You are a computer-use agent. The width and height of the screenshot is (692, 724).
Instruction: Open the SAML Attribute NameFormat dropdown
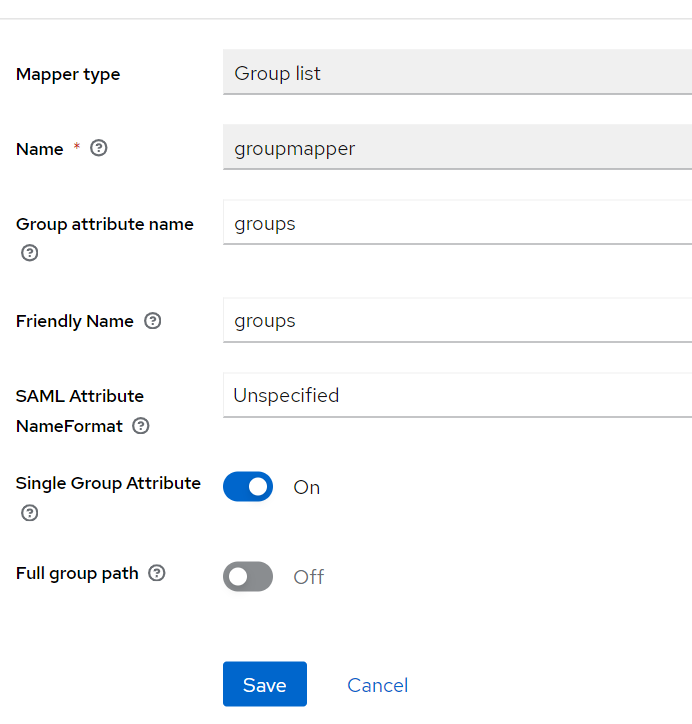tap(457, 395)
